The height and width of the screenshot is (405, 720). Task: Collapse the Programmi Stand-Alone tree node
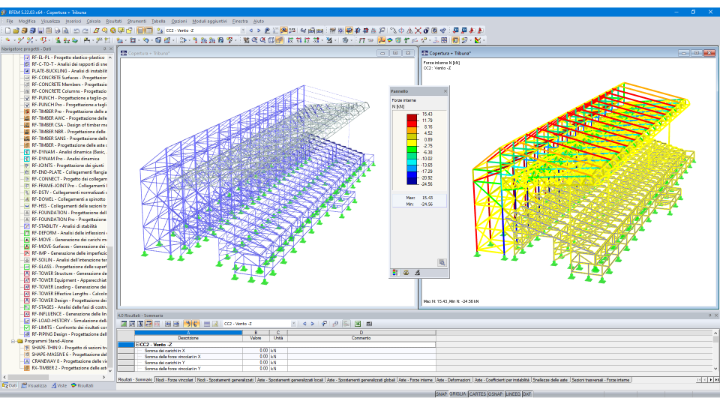point(13,341)
